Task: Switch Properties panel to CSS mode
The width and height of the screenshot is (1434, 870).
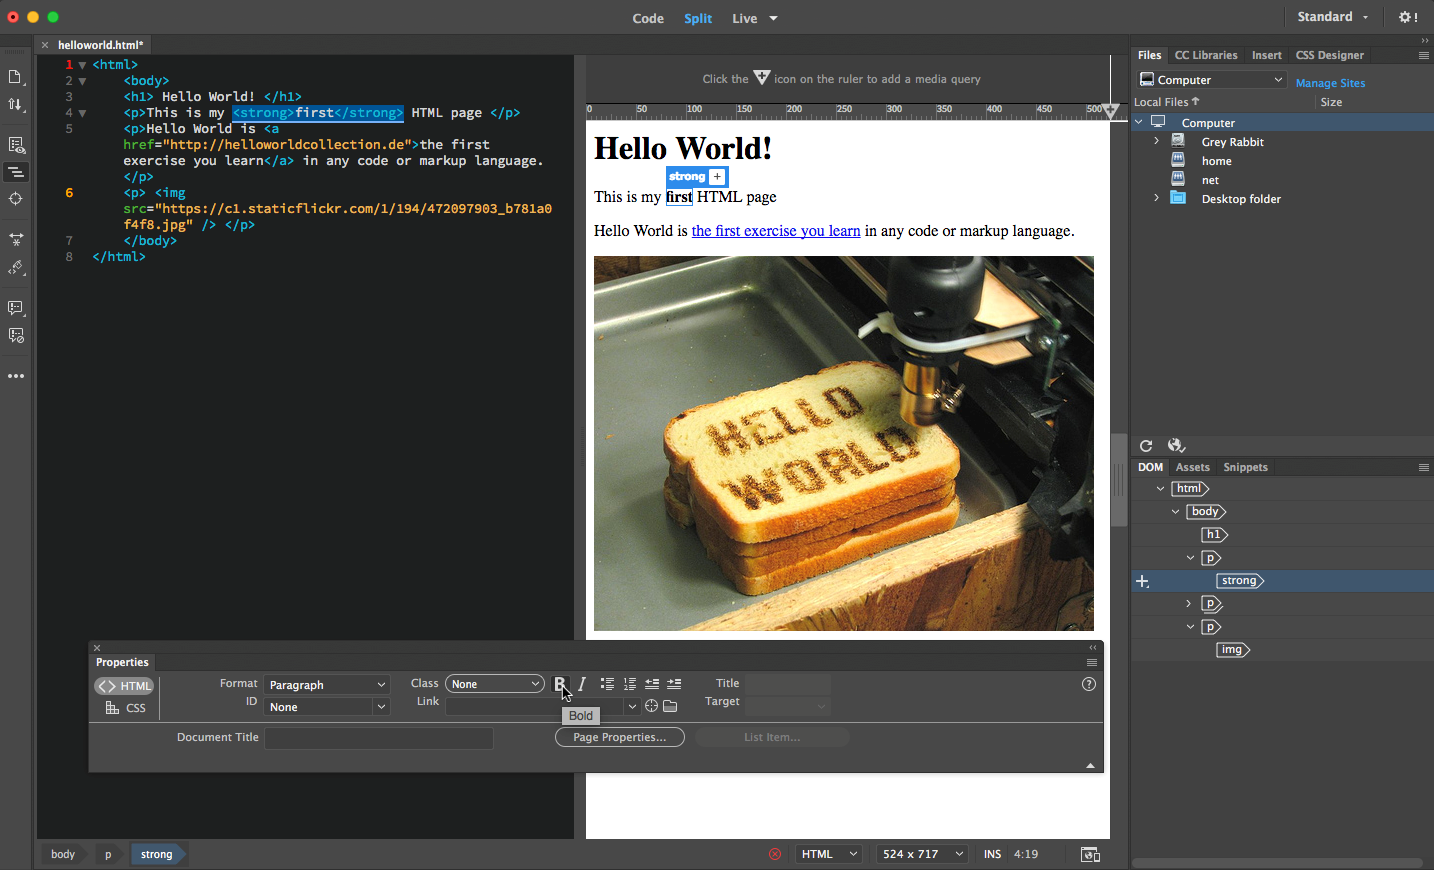Action: (x=126, y=708)
